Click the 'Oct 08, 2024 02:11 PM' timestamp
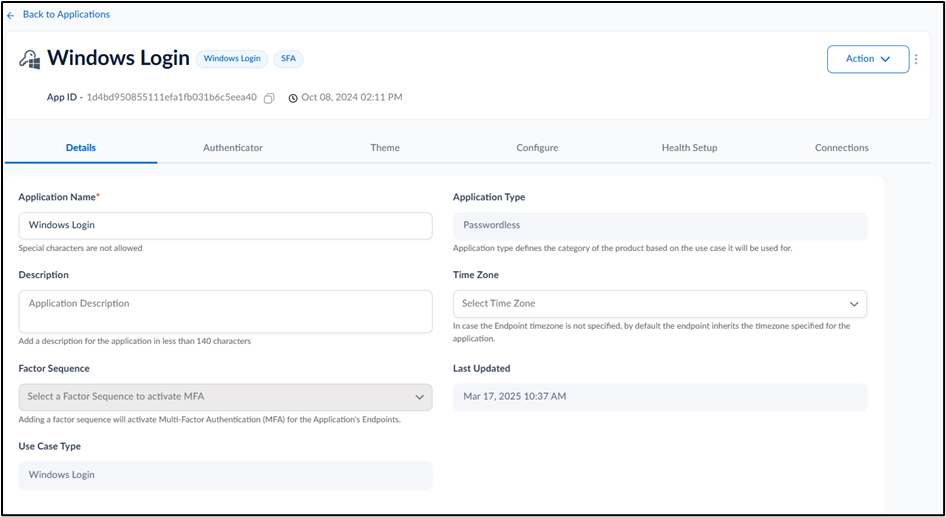This screenshot has width=946, height=517. [x=352, y=97]
